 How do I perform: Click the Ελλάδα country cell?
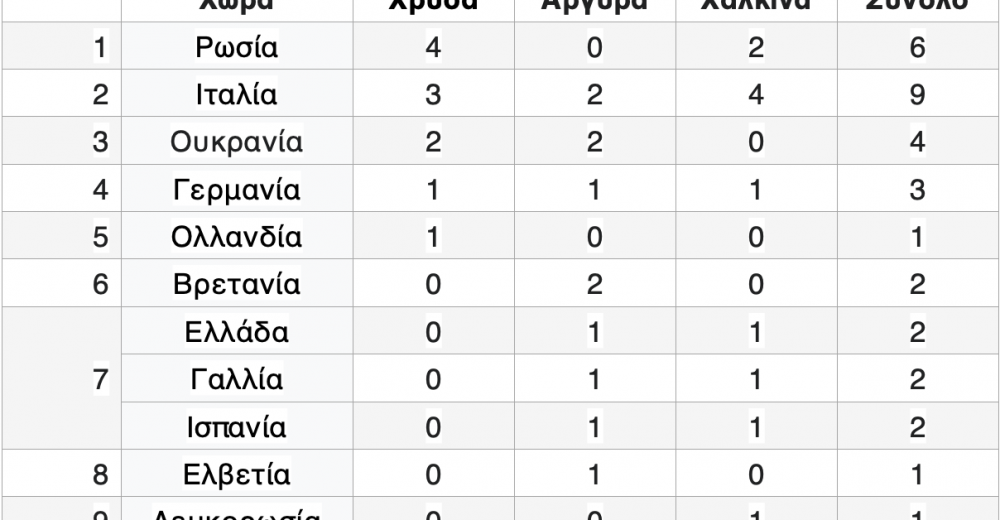[x=237, y=332]
